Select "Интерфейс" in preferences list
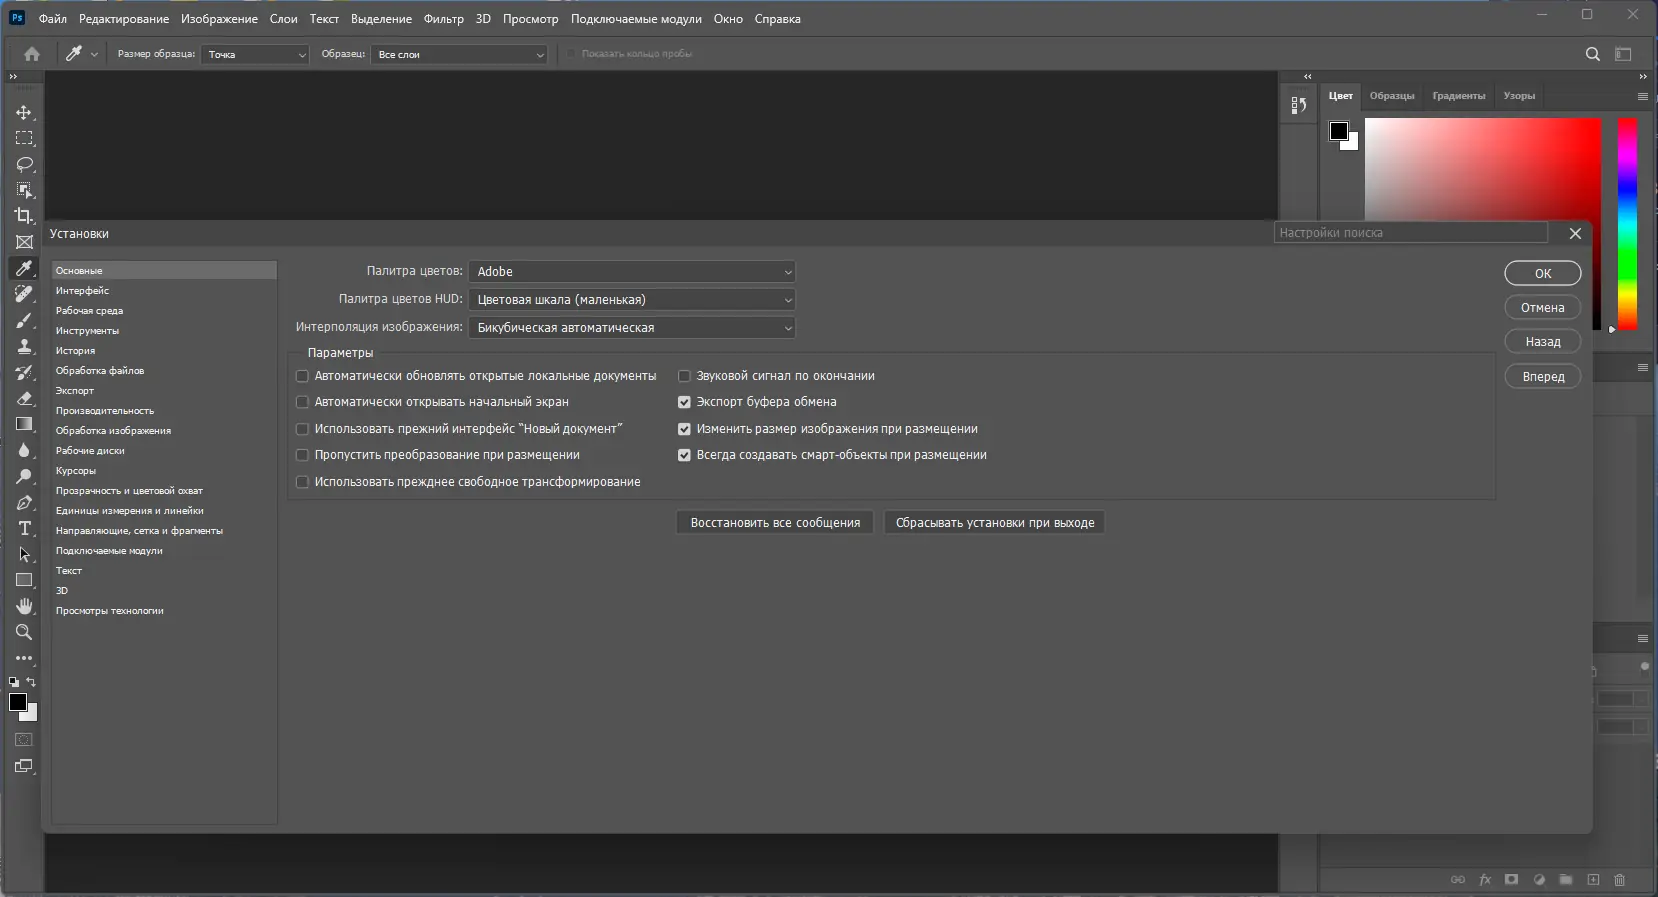The width and height of the screenshot is (1658, 897). pyautogui.click(x=164, y=291)
